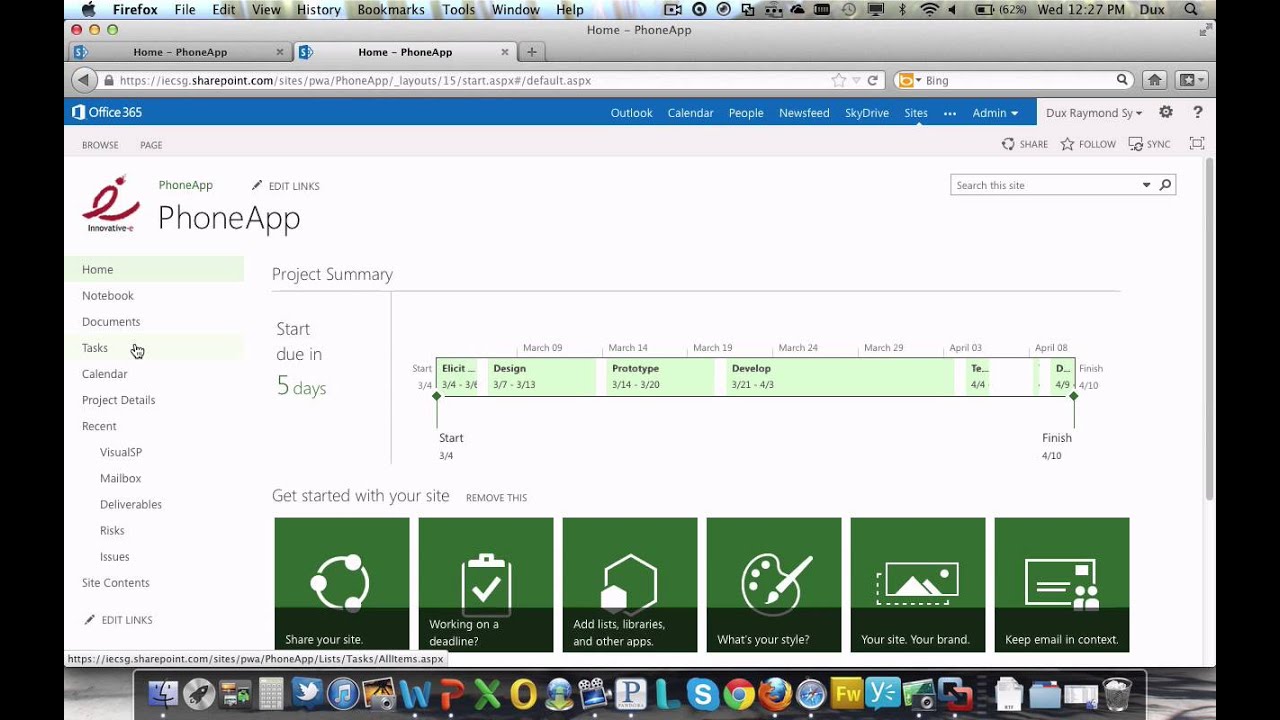Open a new Firefox tab
Screen dimensions: 1280x720
tap(531, 52)
